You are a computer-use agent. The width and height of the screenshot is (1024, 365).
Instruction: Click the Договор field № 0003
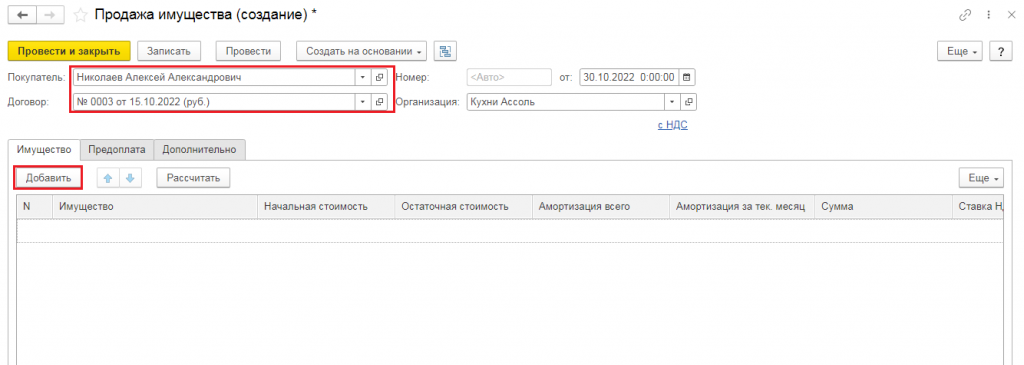[214, 103]
